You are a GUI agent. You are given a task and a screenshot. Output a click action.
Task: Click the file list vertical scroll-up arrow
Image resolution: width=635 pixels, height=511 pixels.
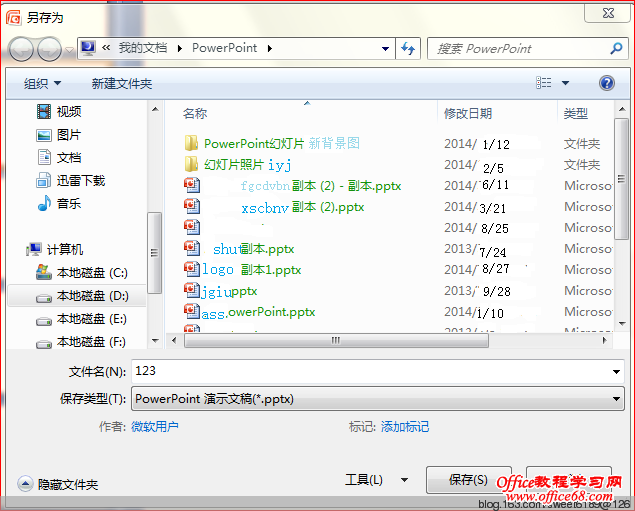point(622,109)
